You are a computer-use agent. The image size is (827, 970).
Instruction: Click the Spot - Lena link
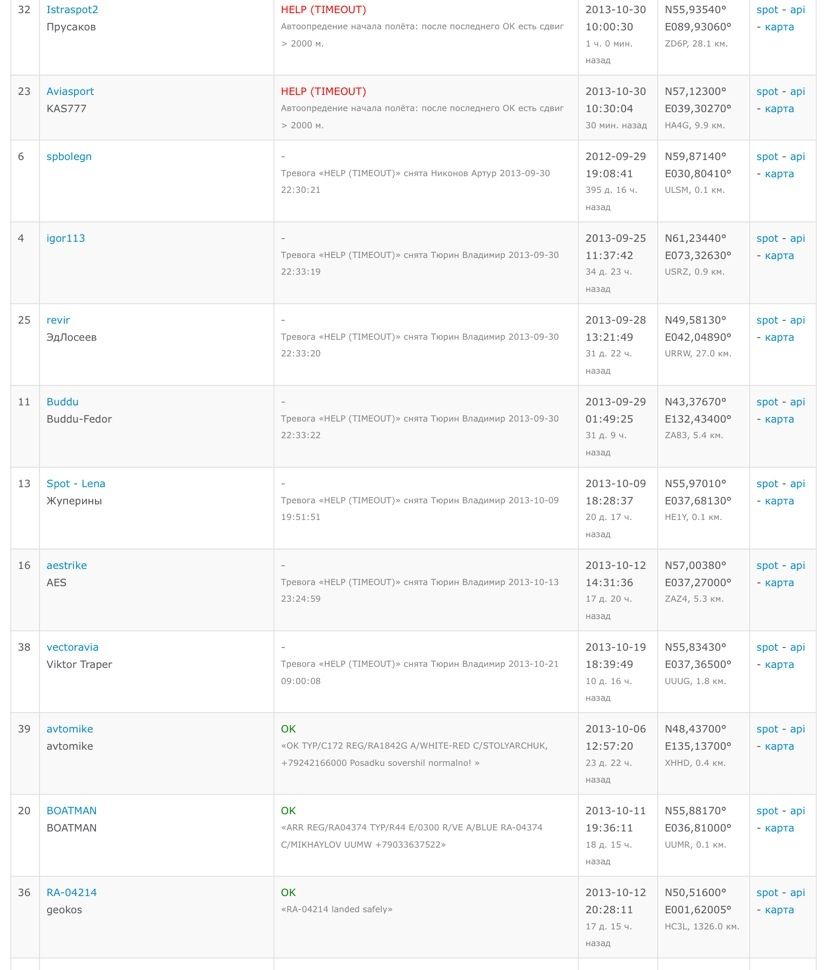coord(76,484)
